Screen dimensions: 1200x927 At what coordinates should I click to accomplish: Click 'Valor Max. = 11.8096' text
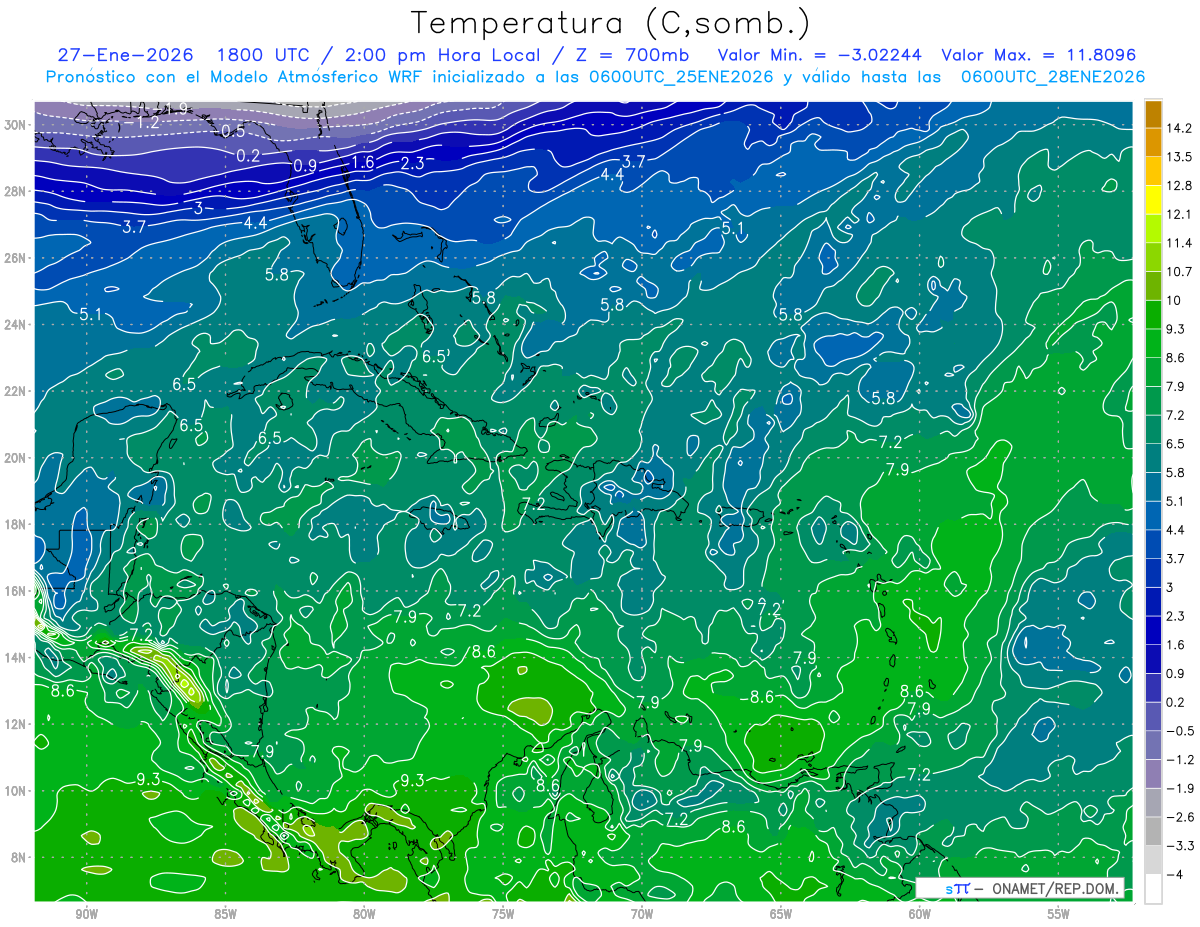1039,55
